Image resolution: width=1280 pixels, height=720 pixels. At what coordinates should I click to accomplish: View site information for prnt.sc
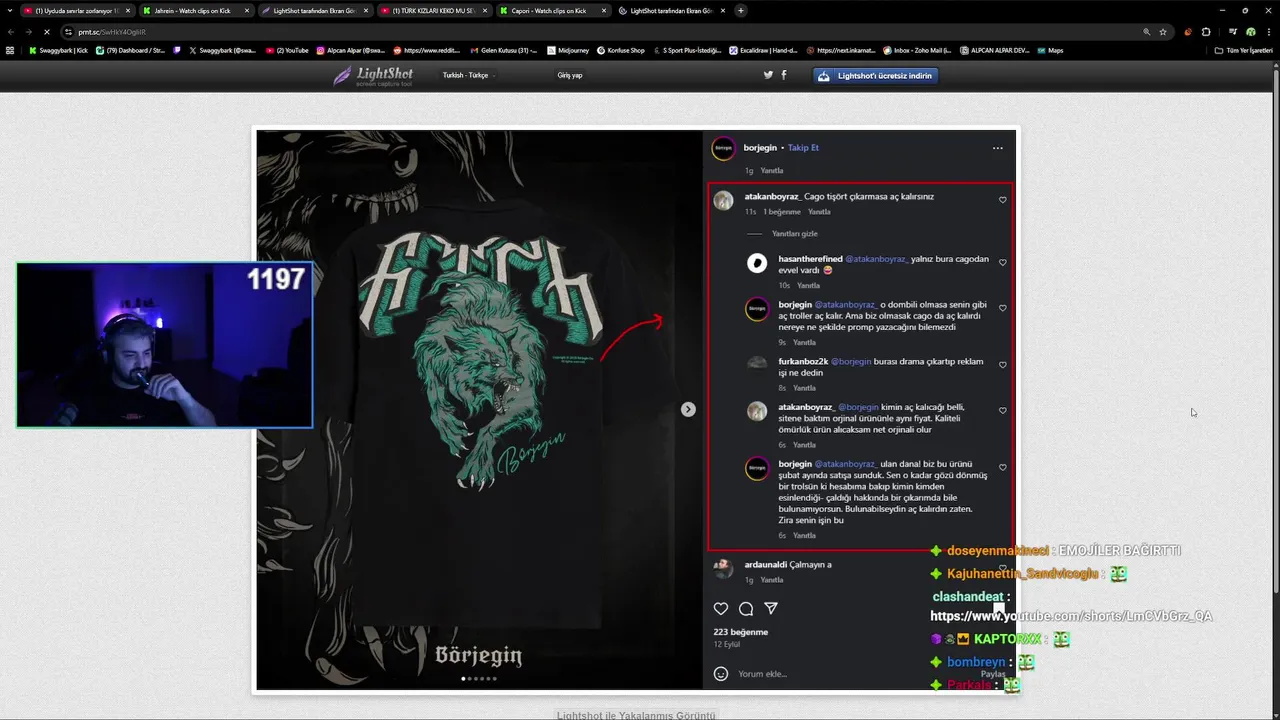[x=69, y=32]
